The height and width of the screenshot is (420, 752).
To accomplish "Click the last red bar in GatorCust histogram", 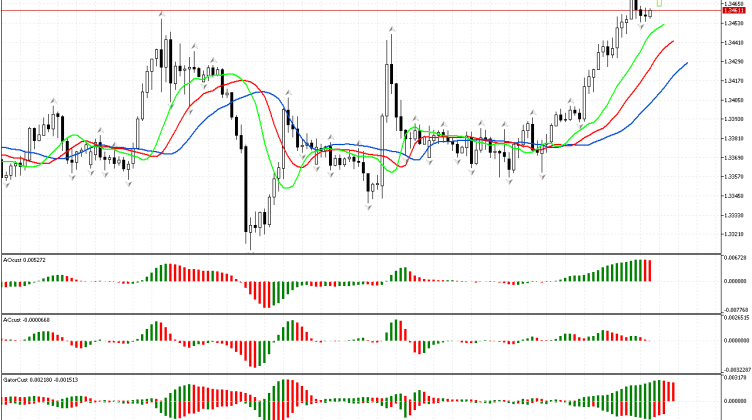I will (x=673, y=392).
